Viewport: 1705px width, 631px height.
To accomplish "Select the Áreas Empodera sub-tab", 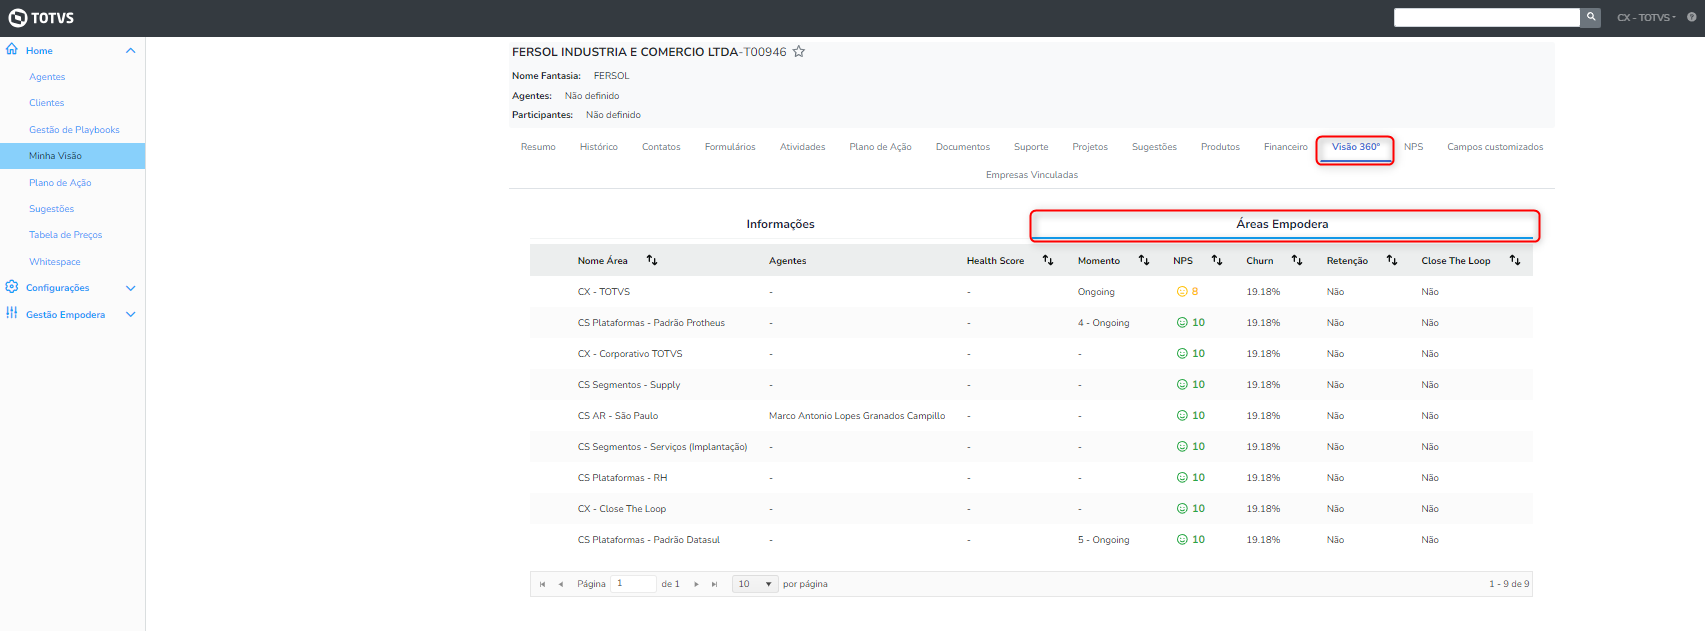I will click(1282, 224).
